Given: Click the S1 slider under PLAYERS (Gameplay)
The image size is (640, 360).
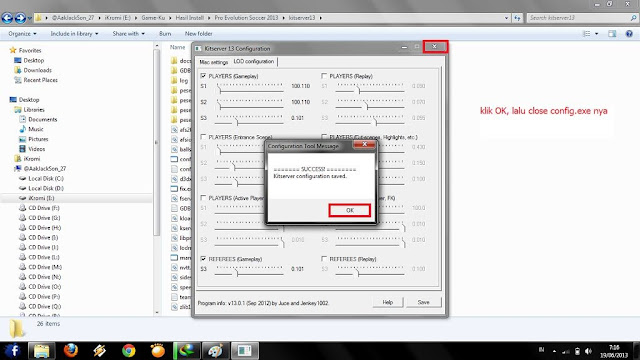Looking at the screenshot, I should 249,87.
